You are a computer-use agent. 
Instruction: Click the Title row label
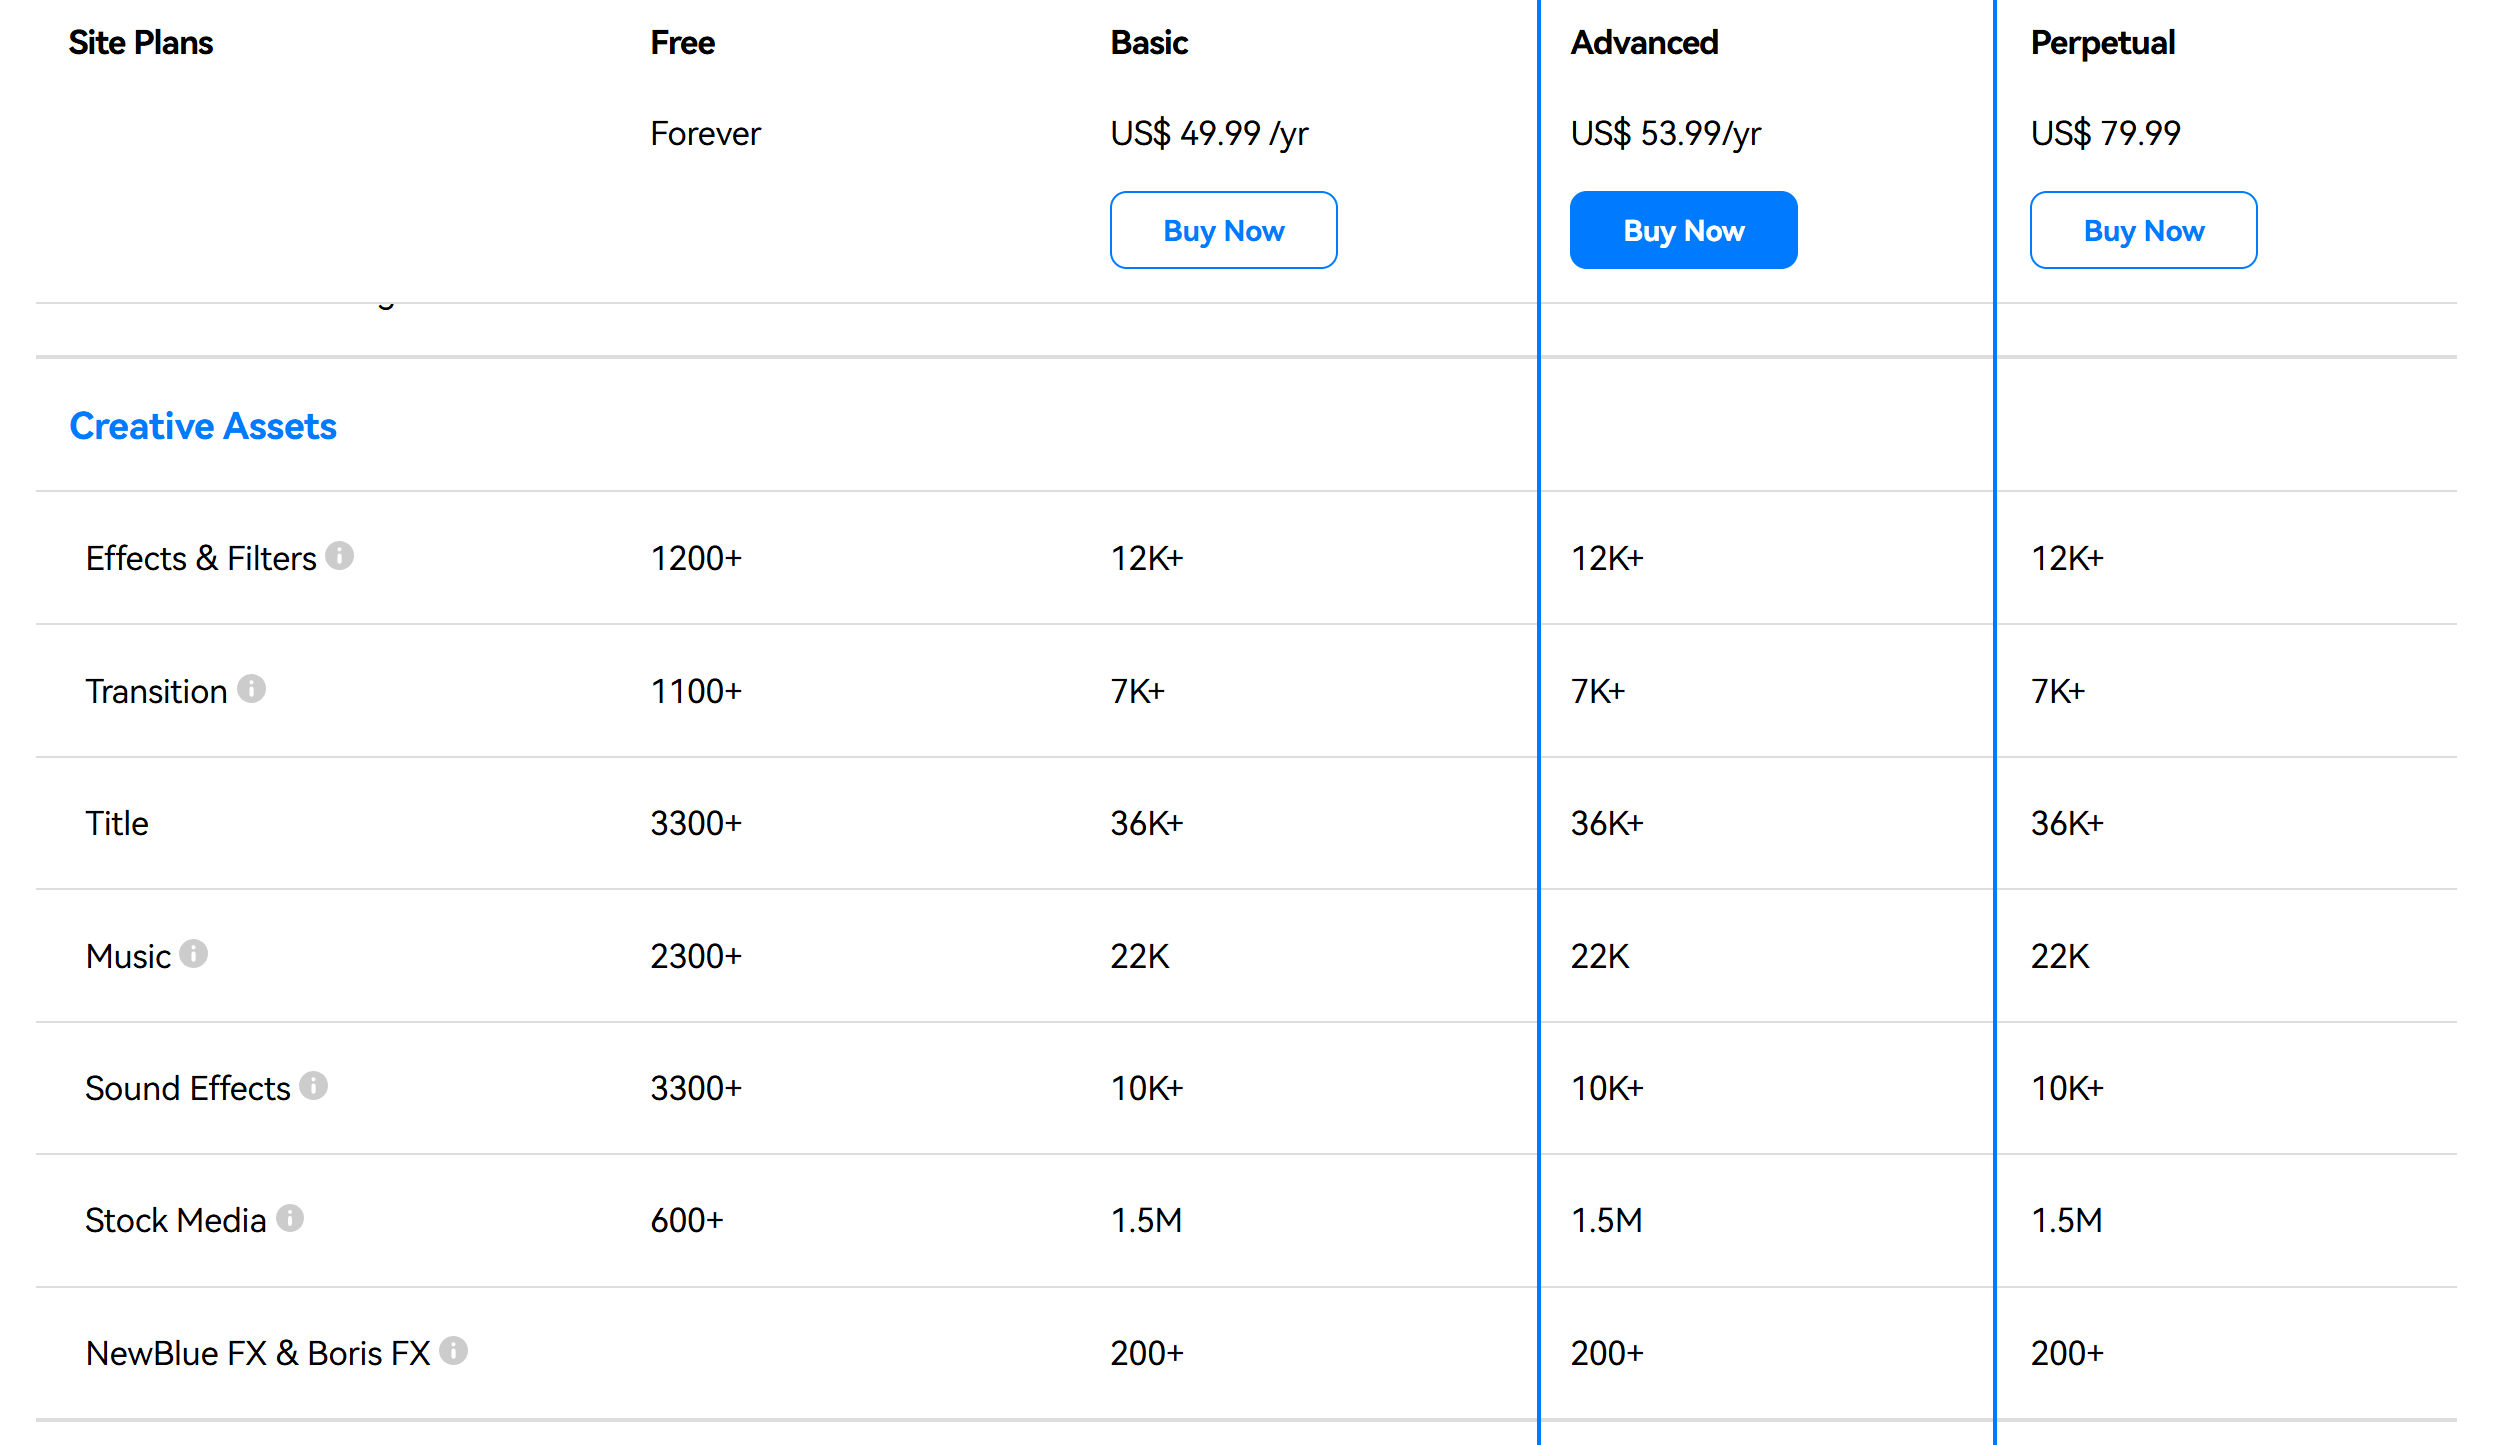pos(117,823)
